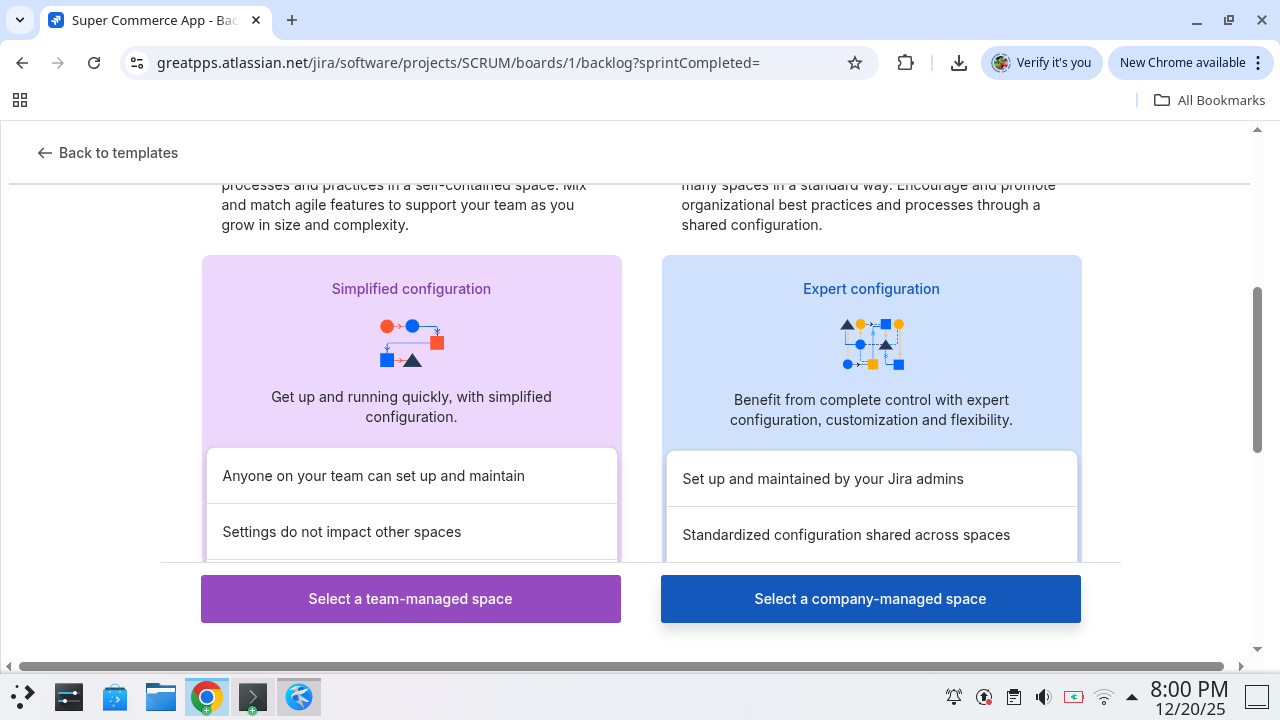Open the application launcher in taskbar
Screen dimensions: 1280x720
point(23,696)
